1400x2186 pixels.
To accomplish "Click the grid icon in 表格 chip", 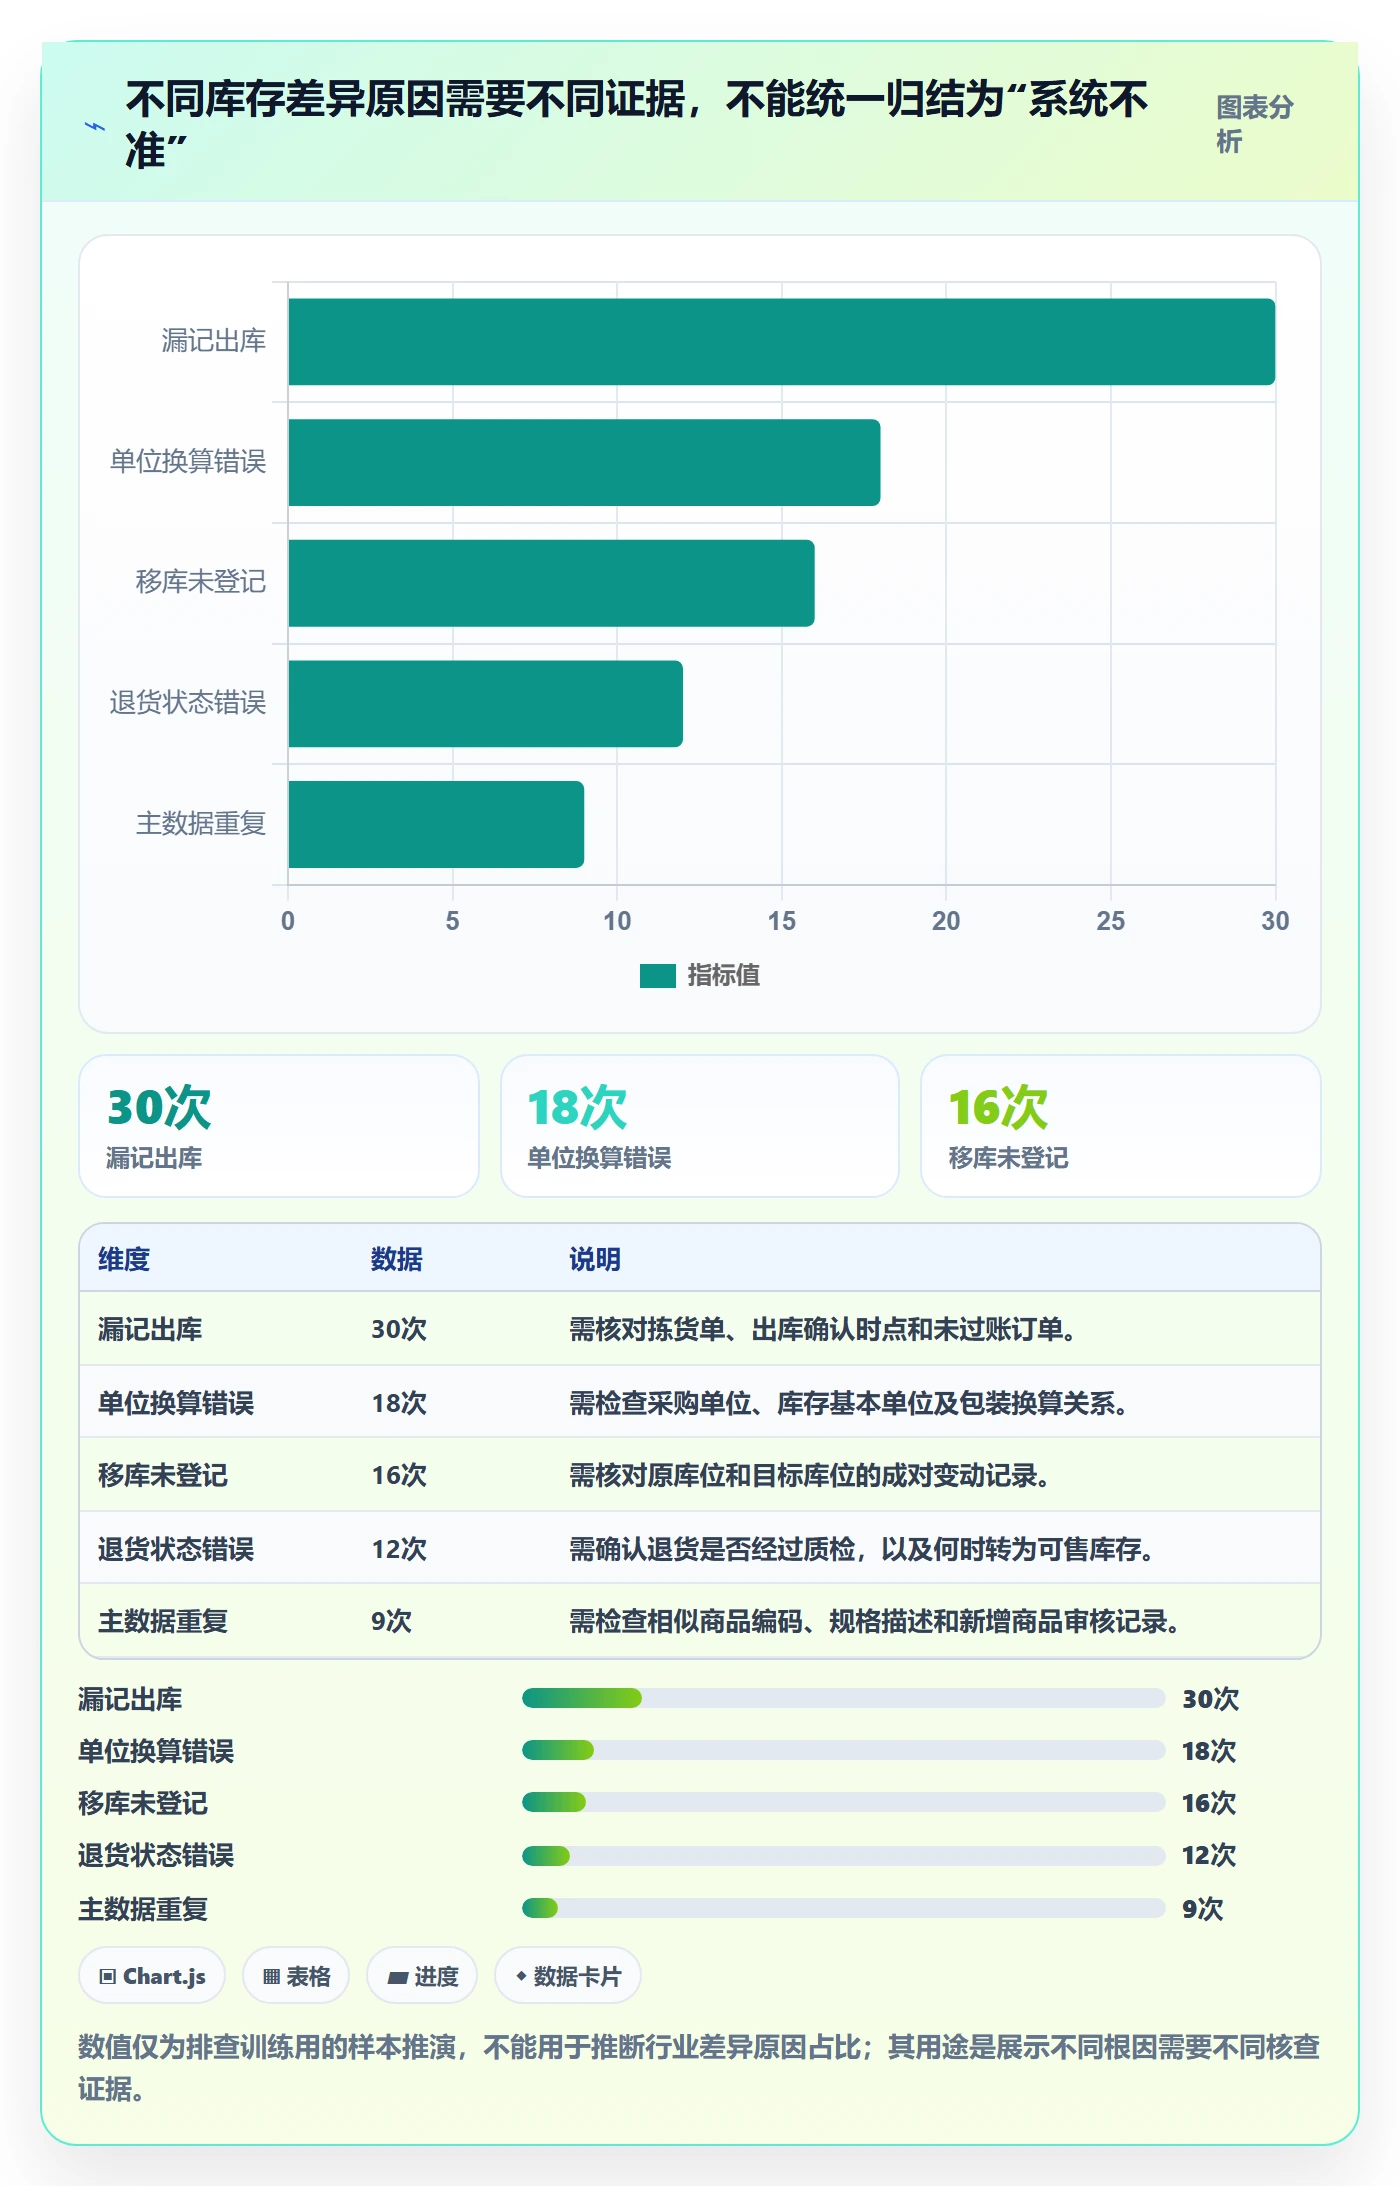I will [271, 1977].
